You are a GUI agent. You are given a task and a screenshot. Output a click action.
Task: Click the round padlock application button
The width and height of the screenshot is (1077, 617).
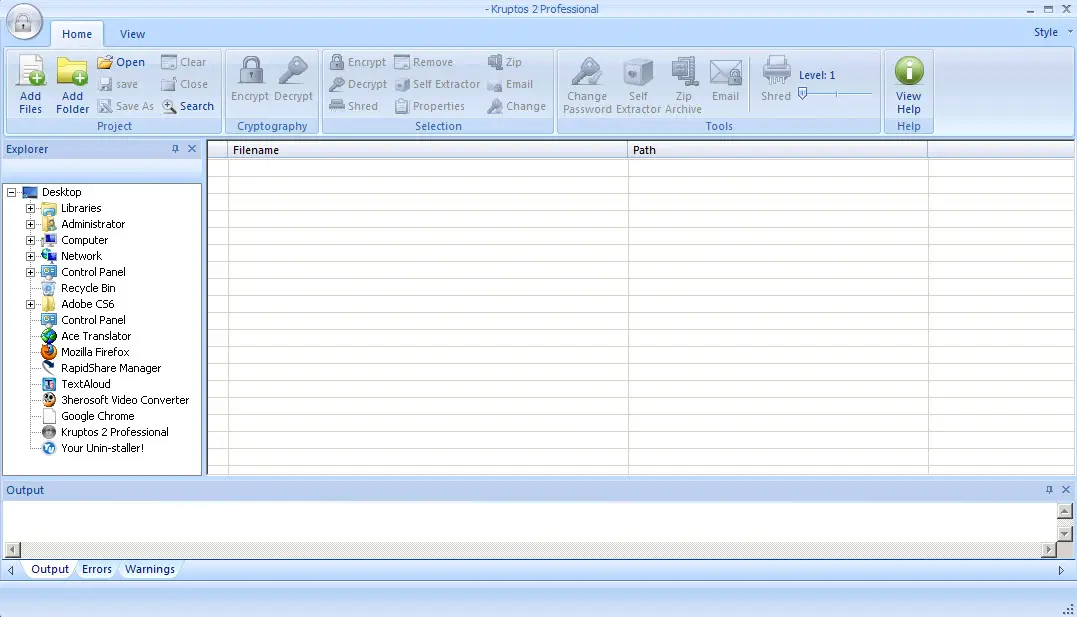click(x=24, y=23)
